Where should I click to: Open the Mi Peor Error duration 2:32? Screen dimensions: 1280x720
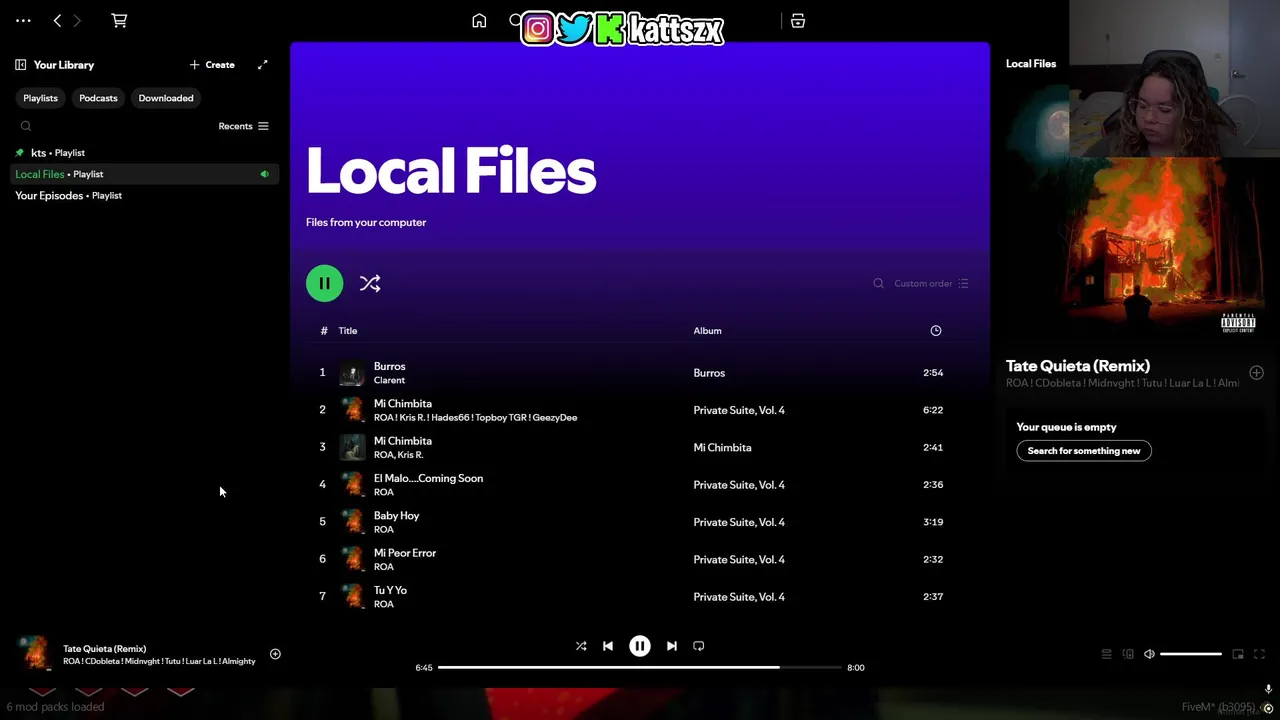click(933, 560)
